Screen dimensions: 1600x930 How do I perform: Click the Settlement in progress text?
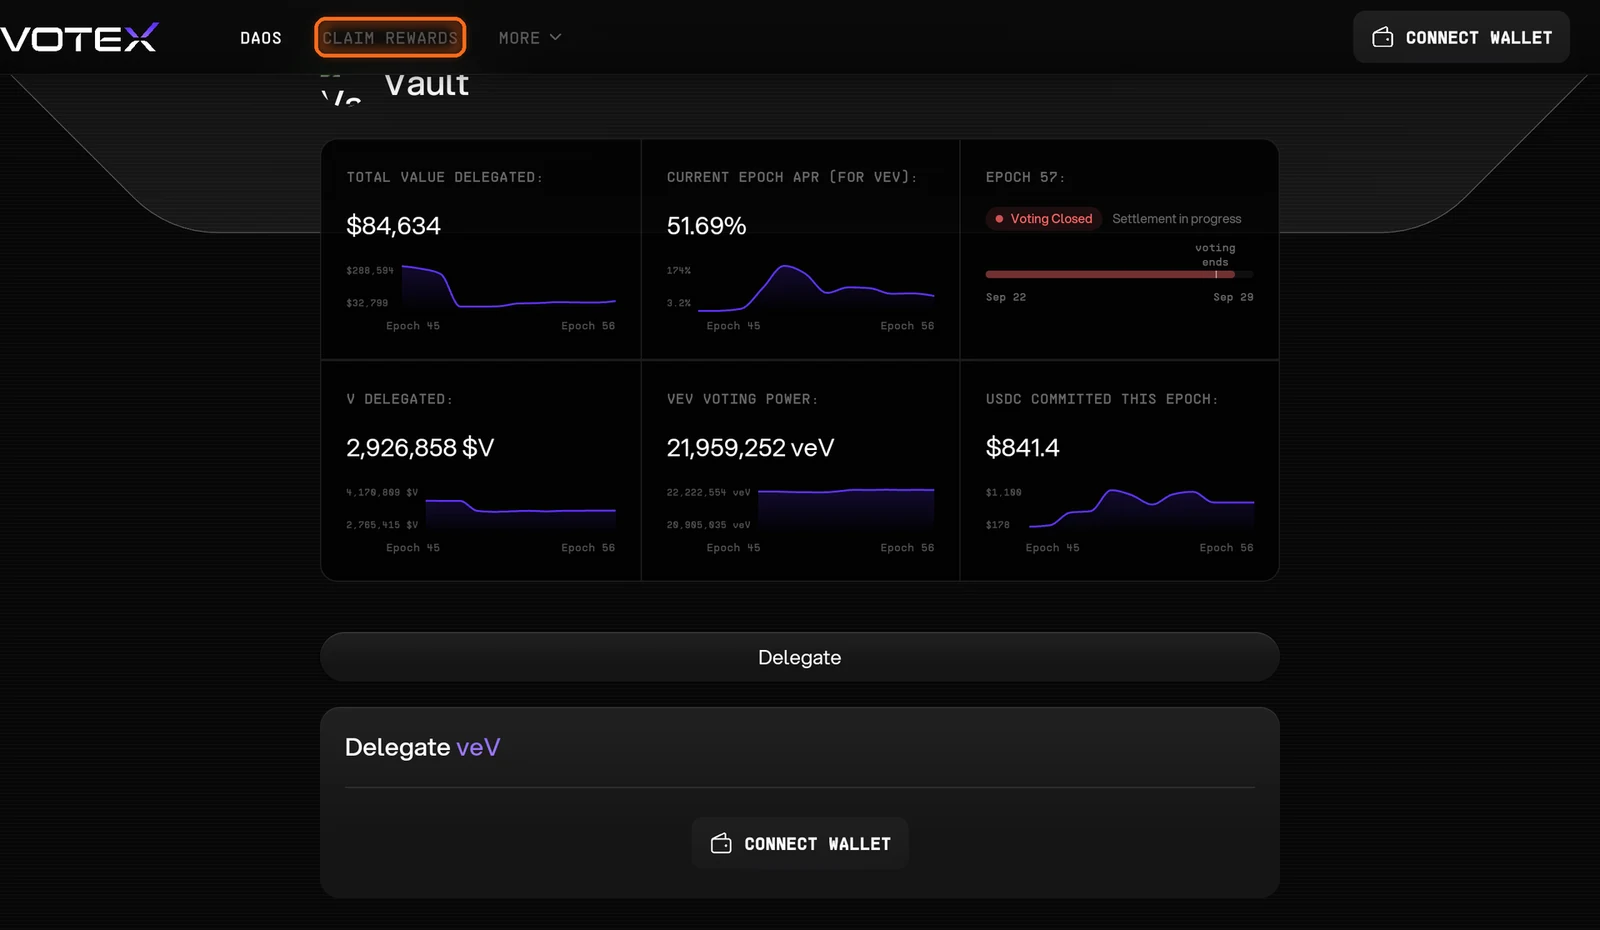click(x=1177, y=219)
